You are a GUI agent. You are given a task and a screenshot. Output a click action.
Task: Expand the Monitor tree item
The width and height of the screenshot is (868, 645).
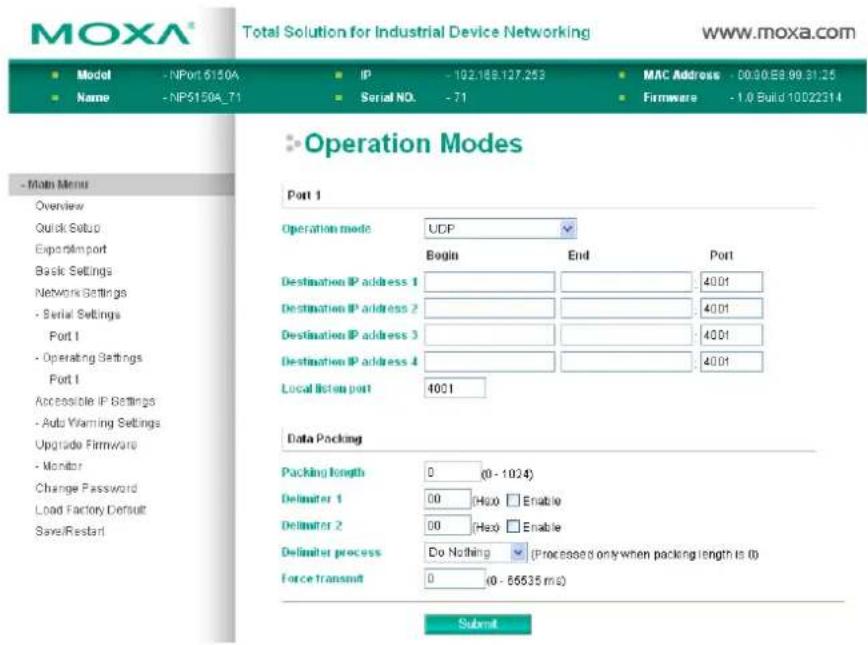pyautogui.click(x=59, y=466)
